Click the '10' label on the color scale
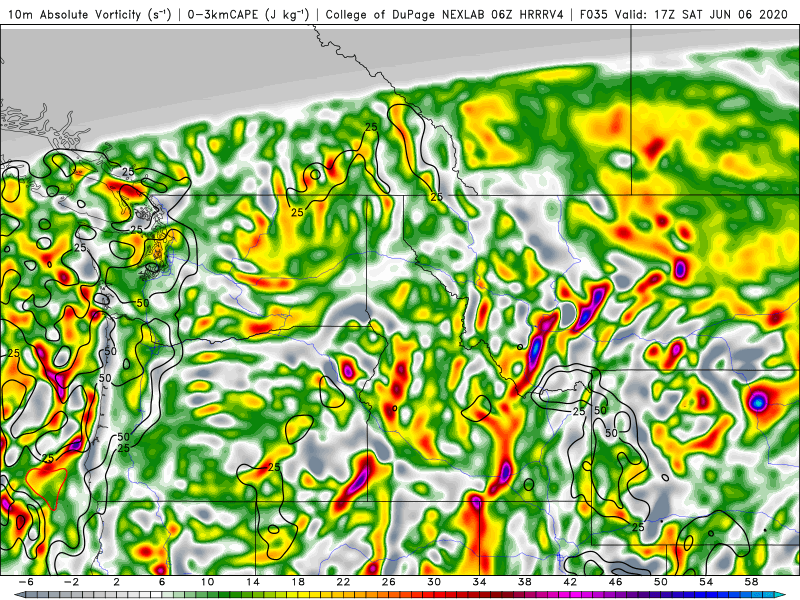This screenshot has height=600, width=800. [207, 582]
